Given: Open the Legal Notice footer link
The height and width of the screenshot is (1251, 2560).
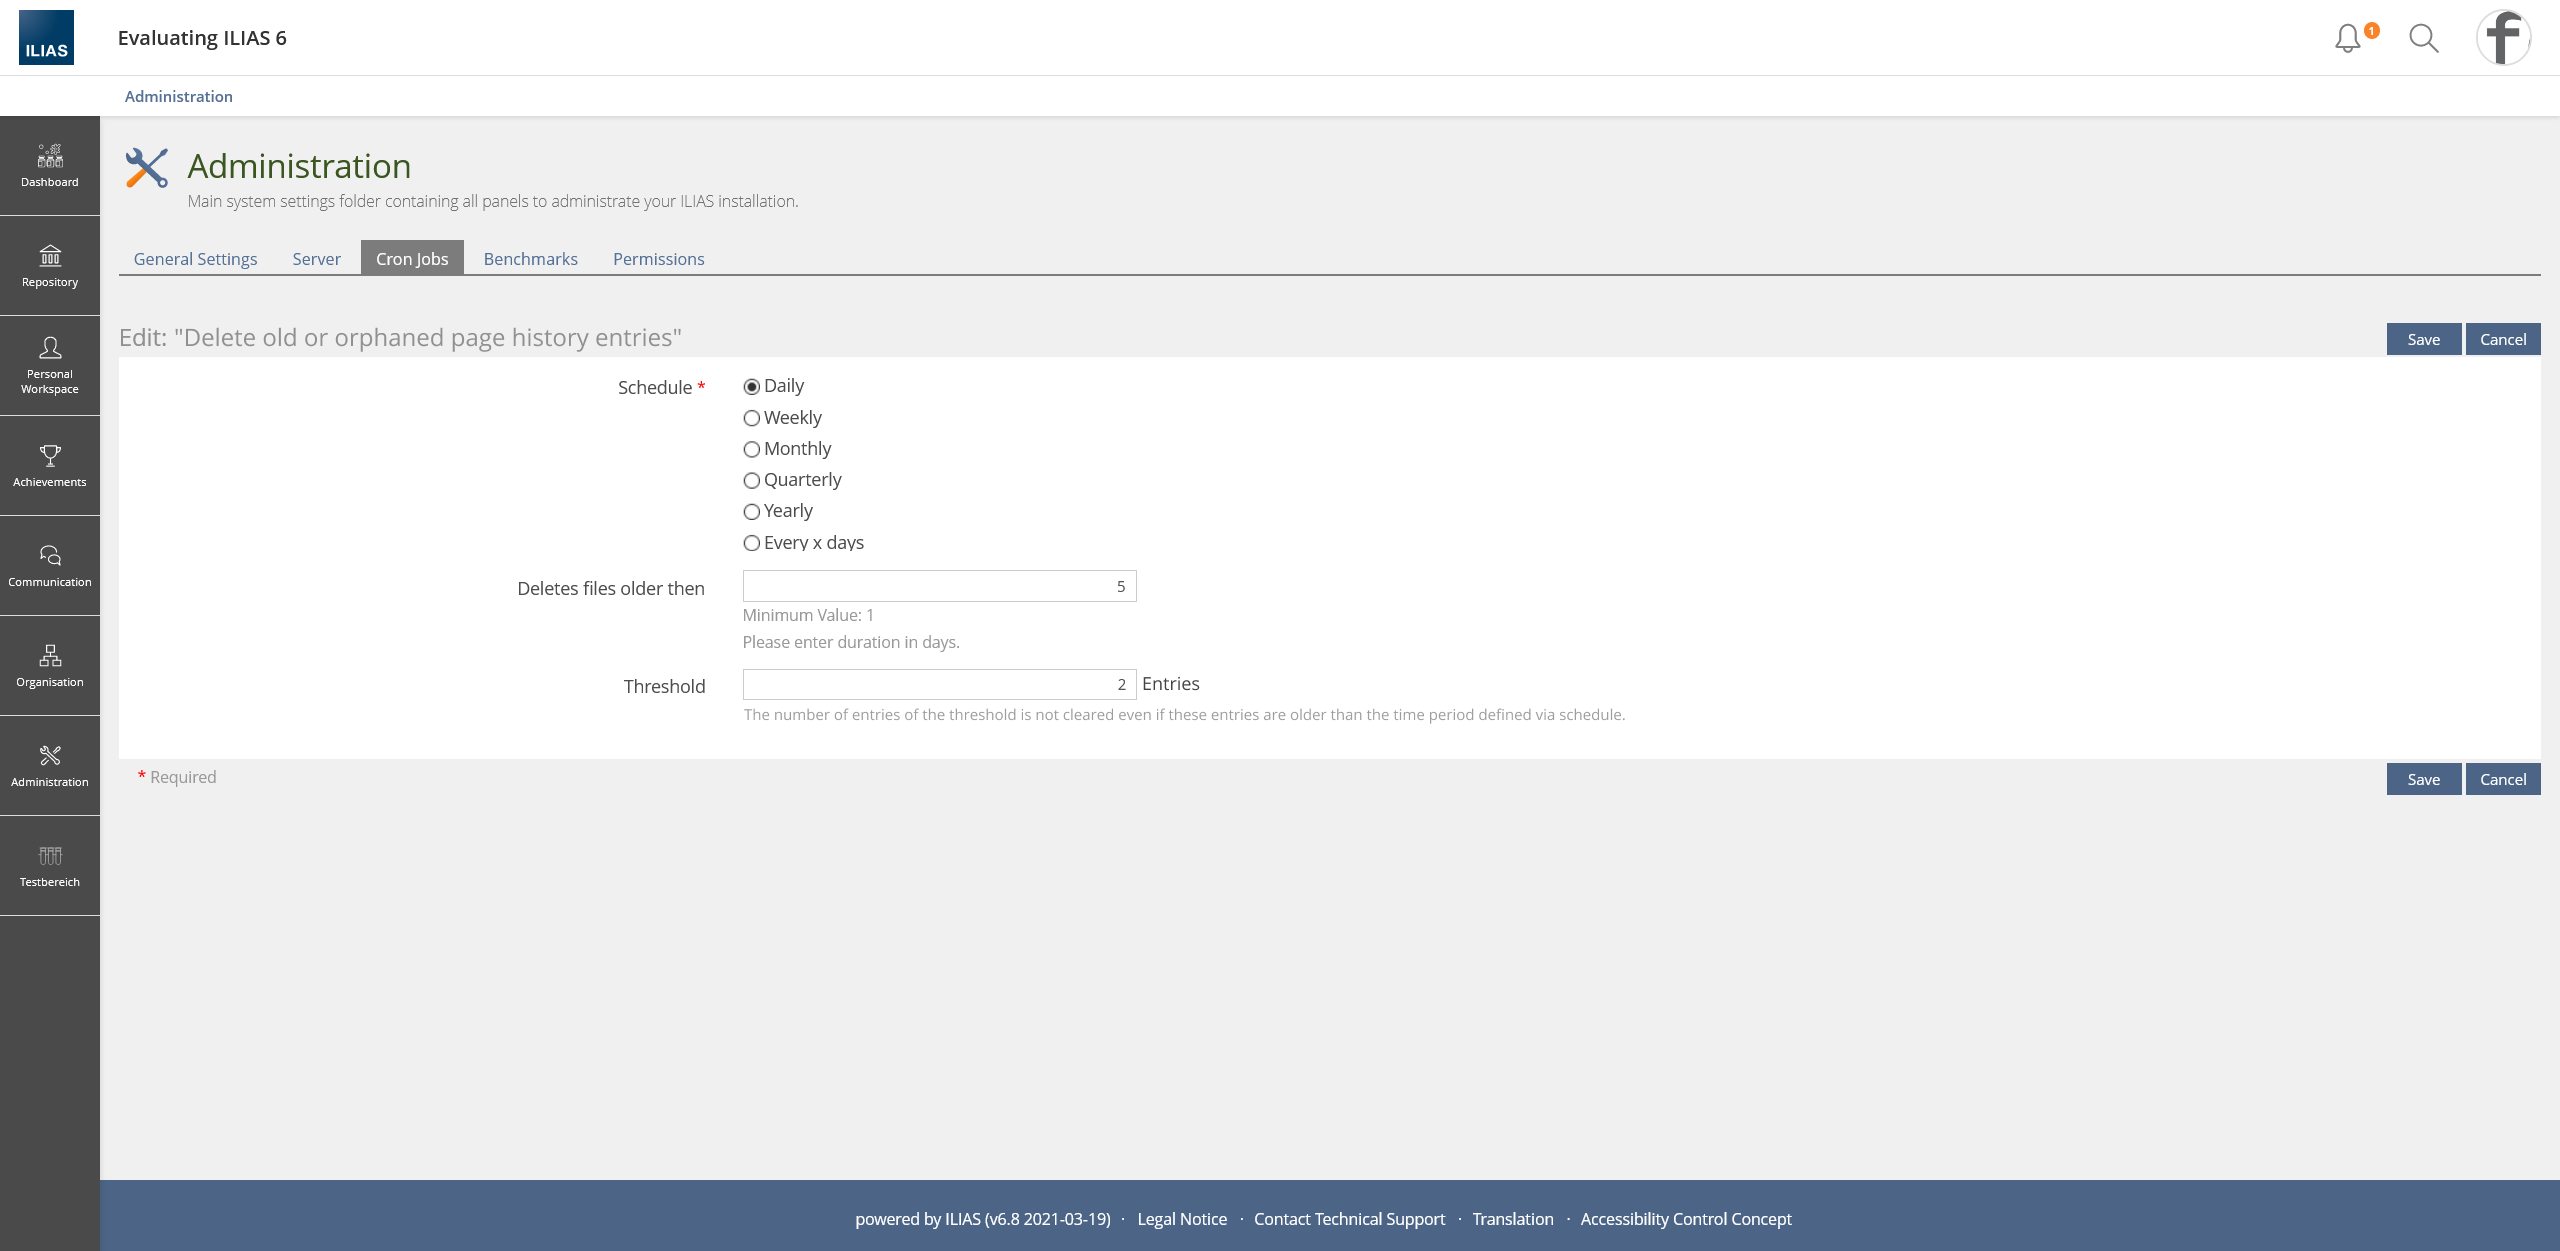Looking at the screenshot, I should [1182, 1219].
